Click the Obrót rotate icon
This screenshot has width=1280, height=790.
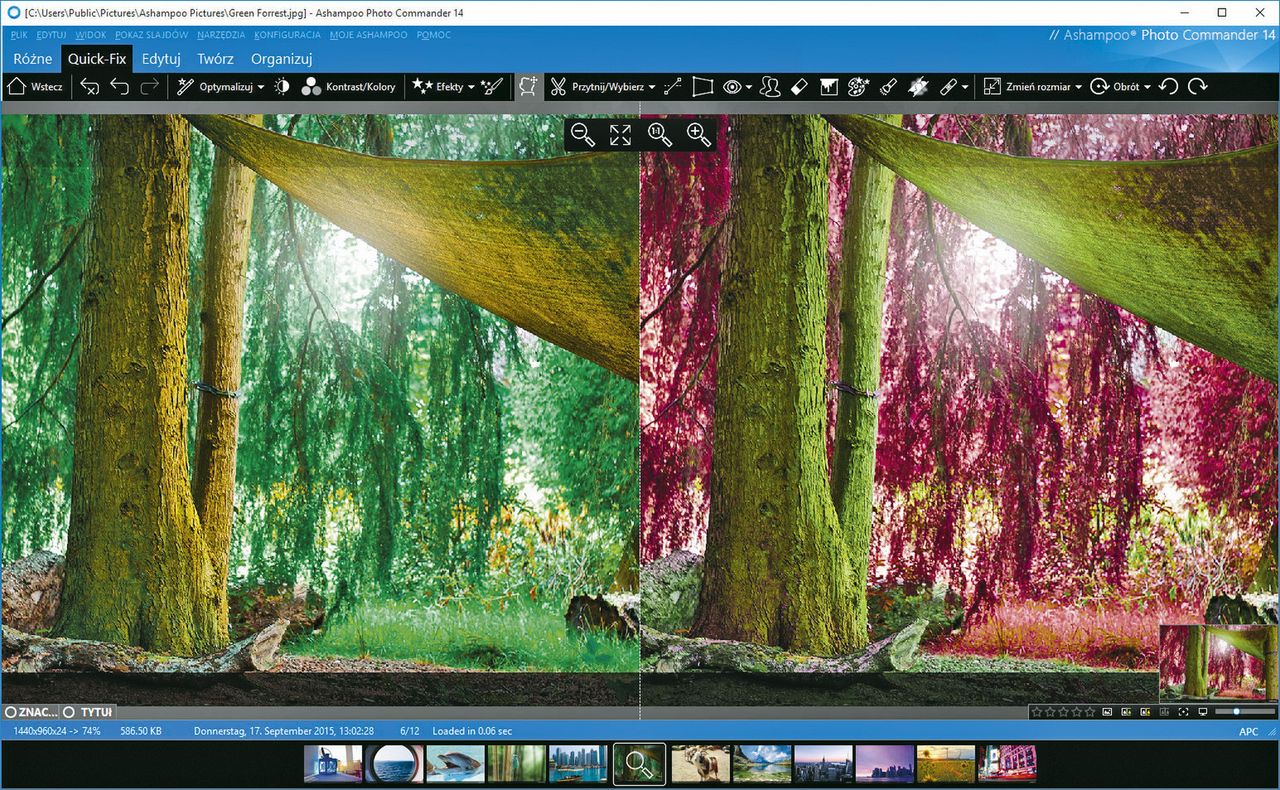click(x=1099, y=87)
